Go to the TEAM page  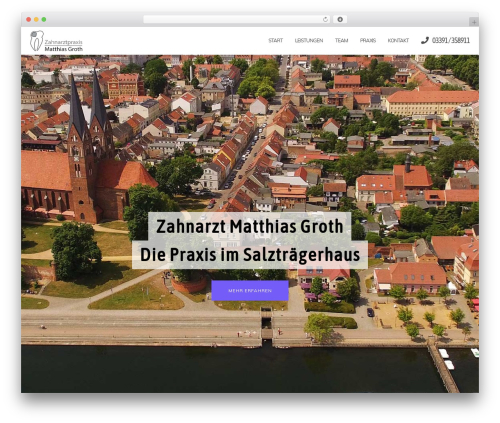click(x=341, y=40)
